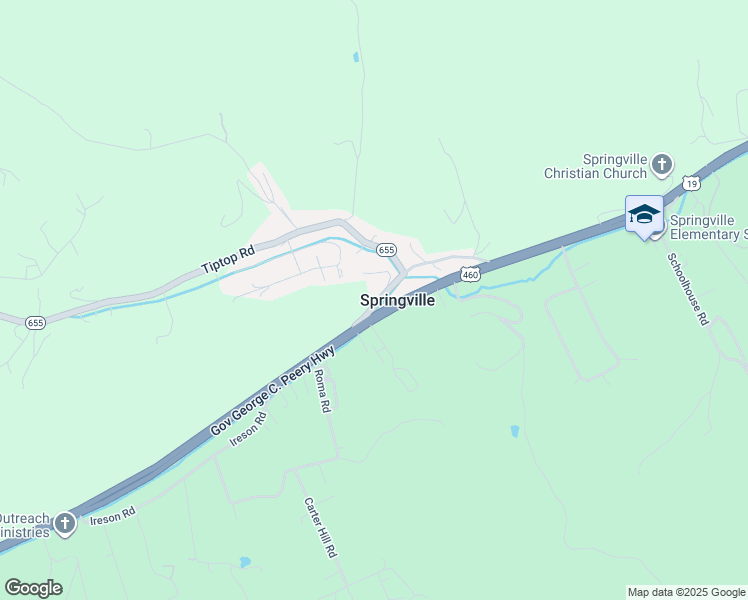
Task: Open Springville Elementary School text label
Action: [709, 228]
